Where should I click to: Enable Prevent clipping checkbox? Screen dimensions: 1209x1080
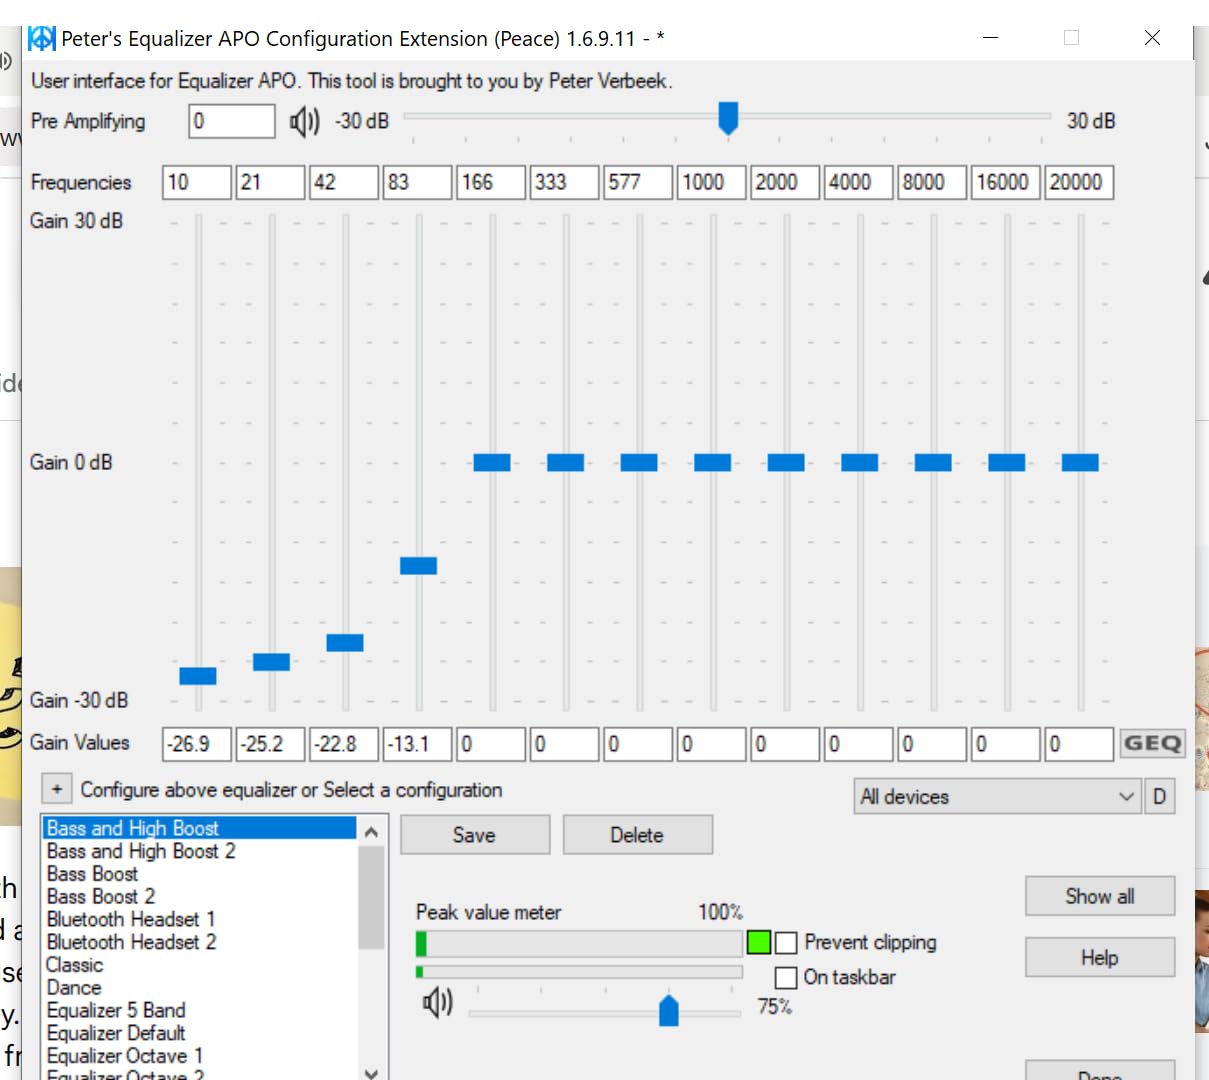point(786,943)
